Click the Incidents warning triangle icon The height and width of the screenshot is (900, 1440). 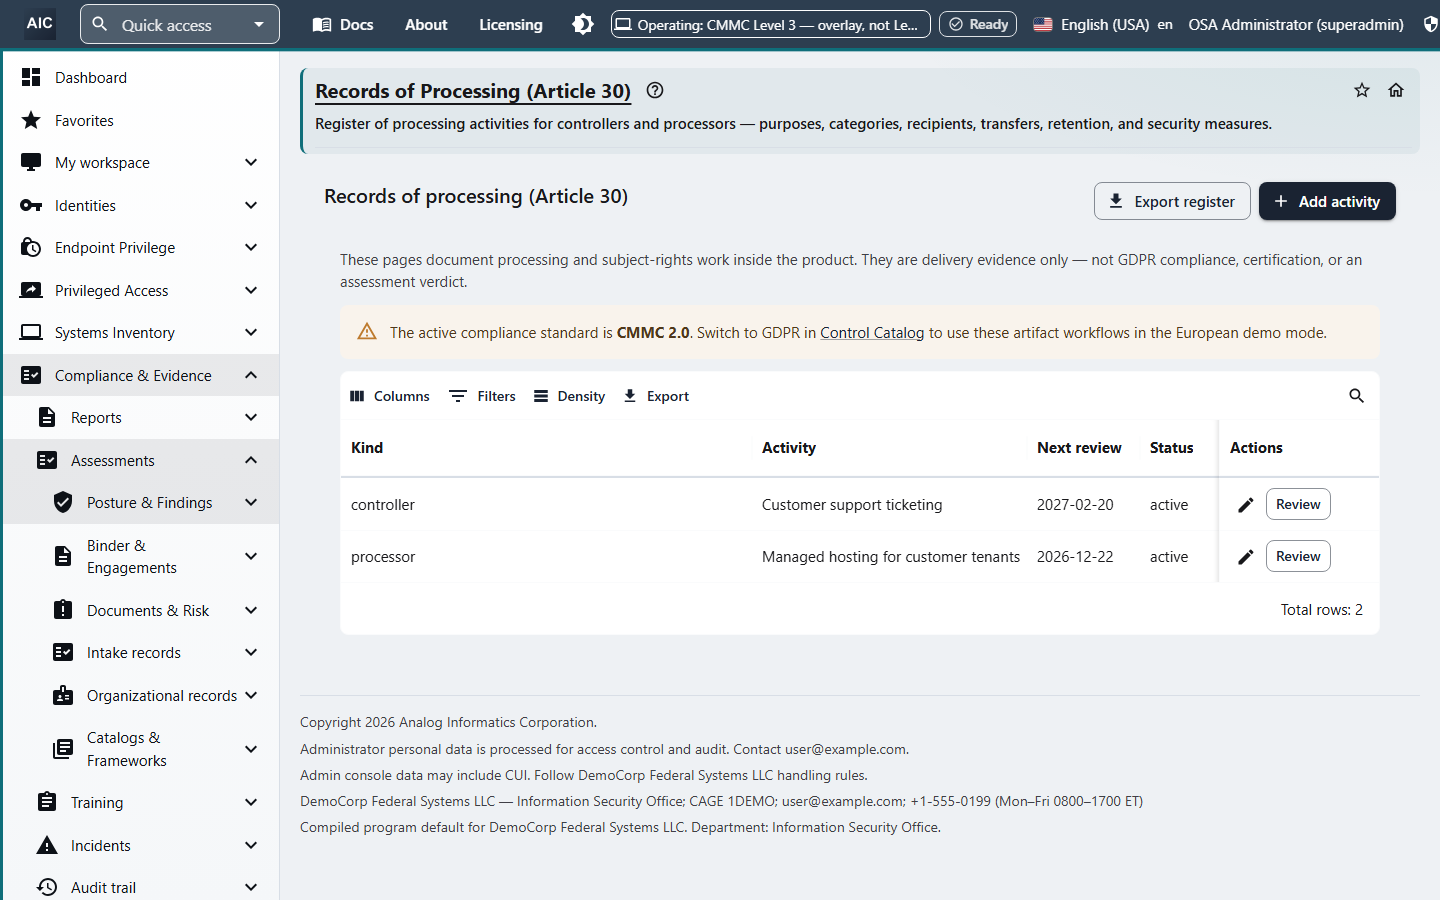click(x=47, y=845)
